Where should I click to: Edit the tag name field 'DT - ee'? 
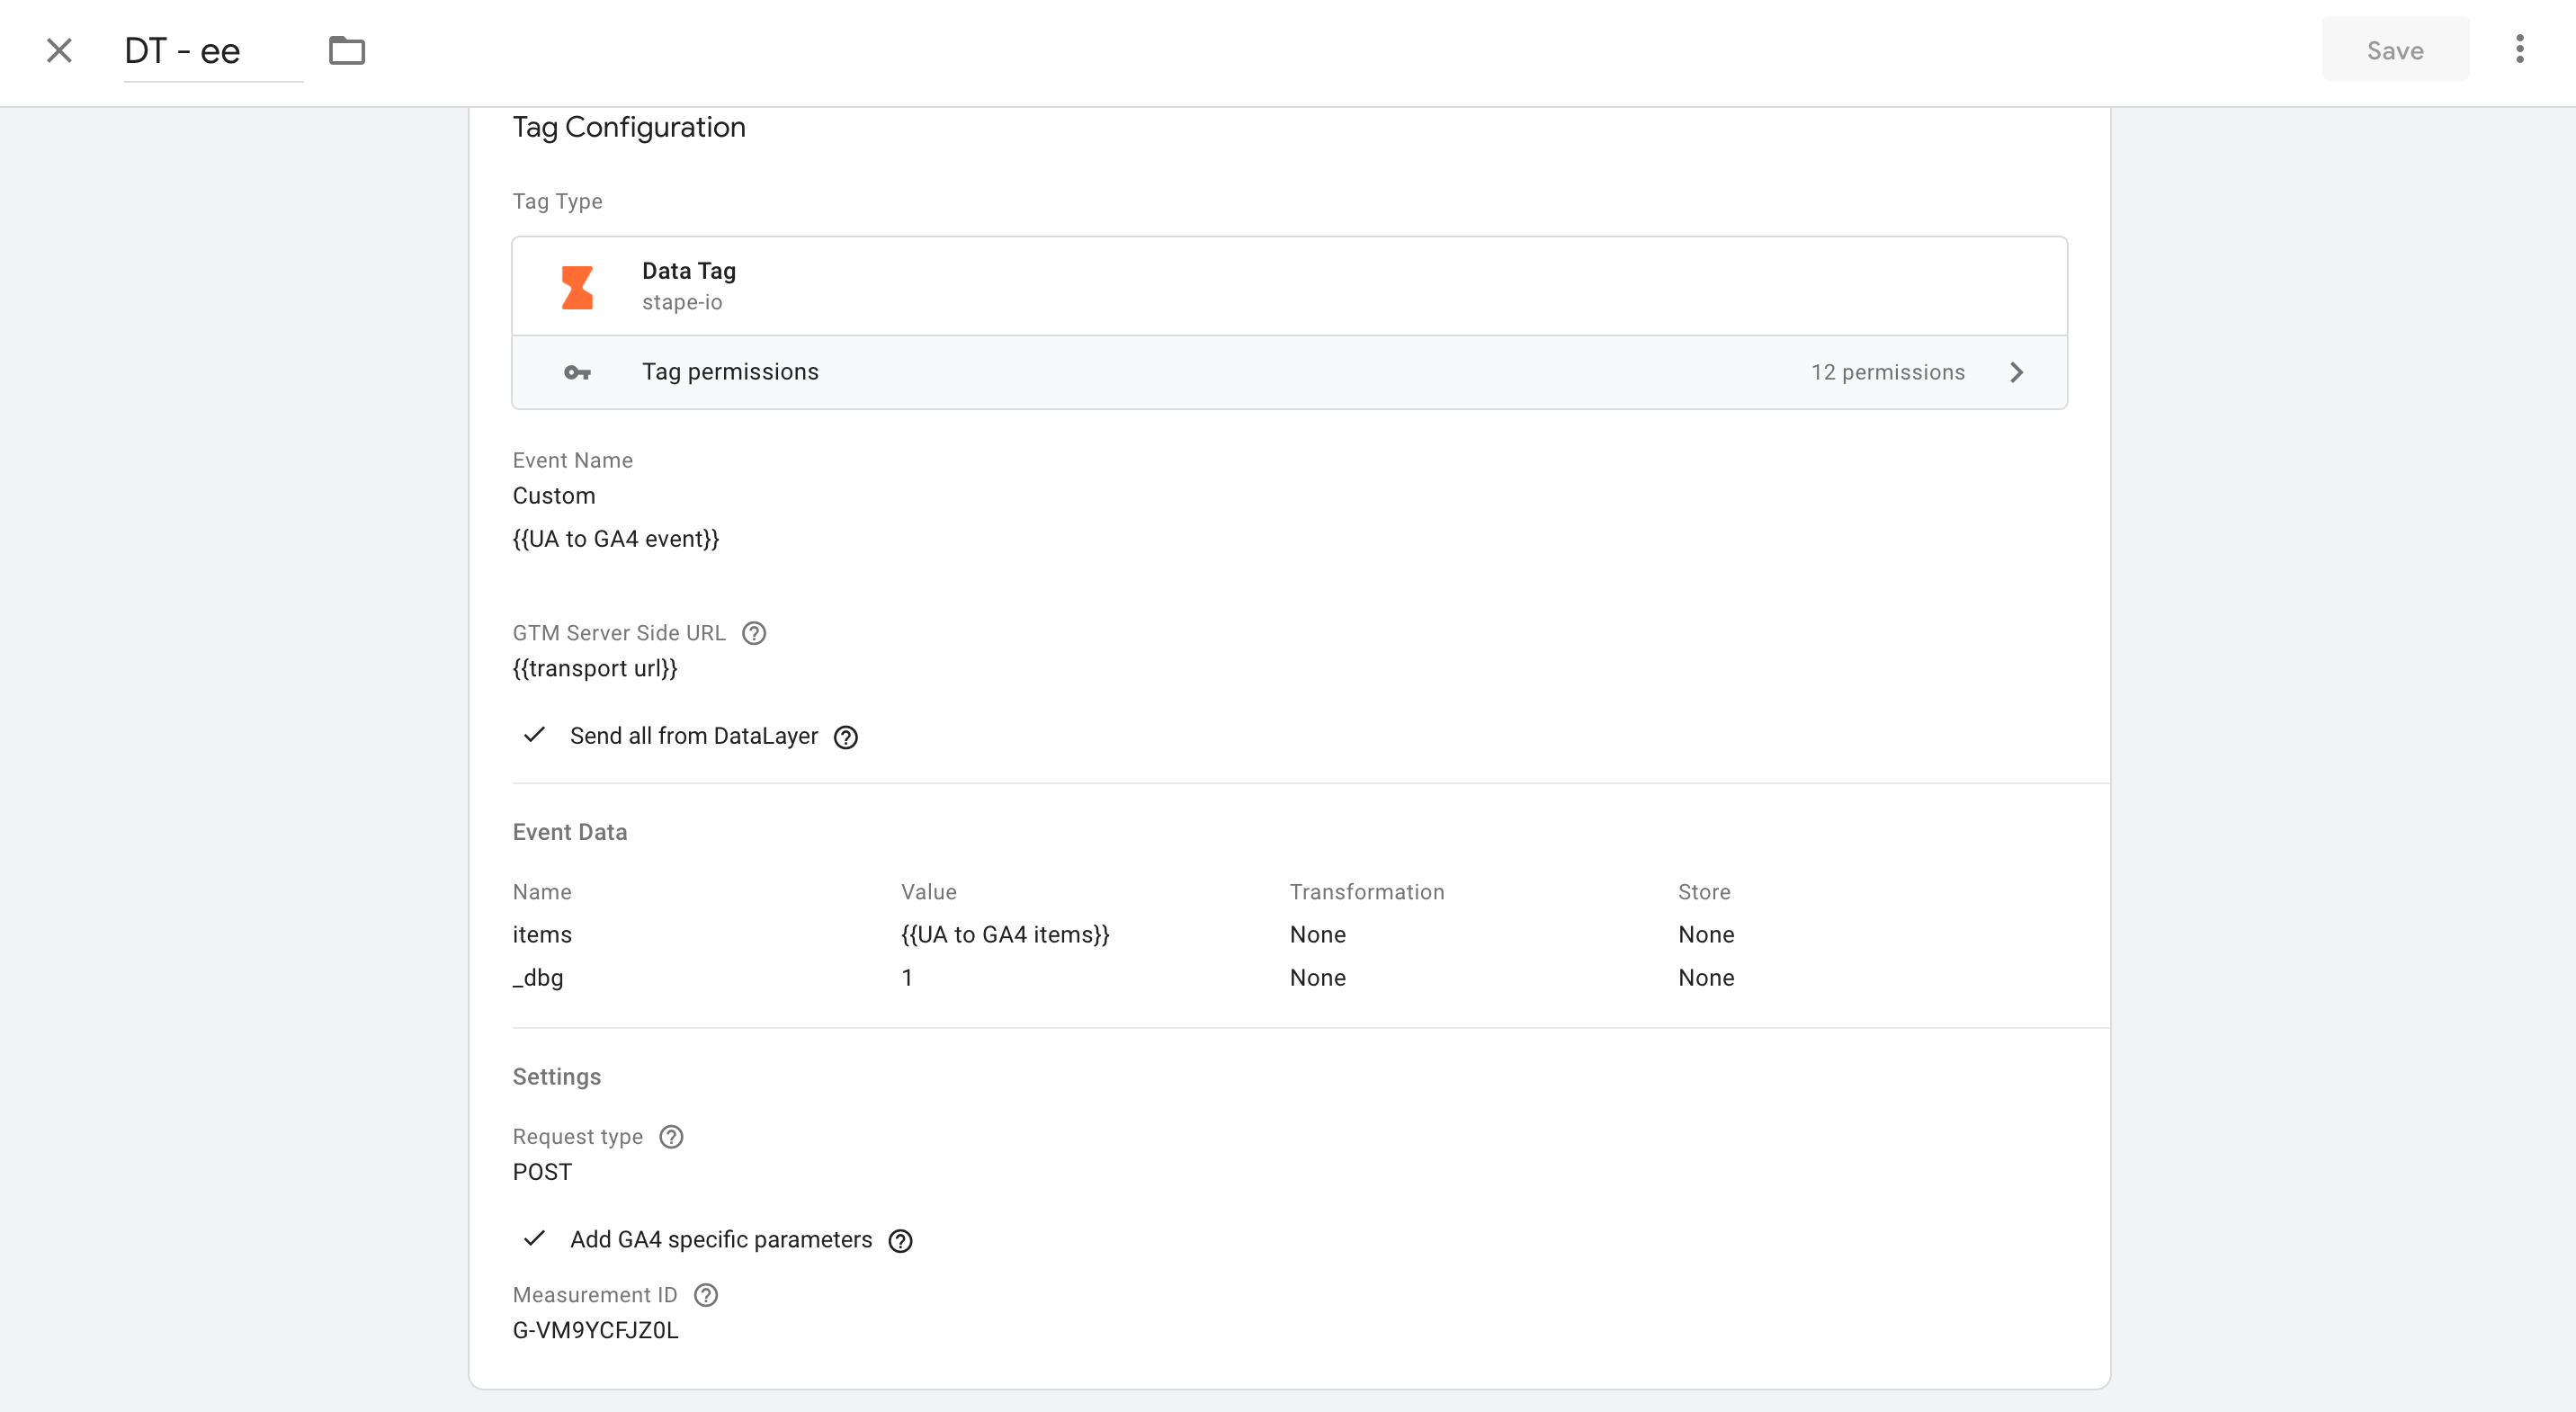(213, 51)
